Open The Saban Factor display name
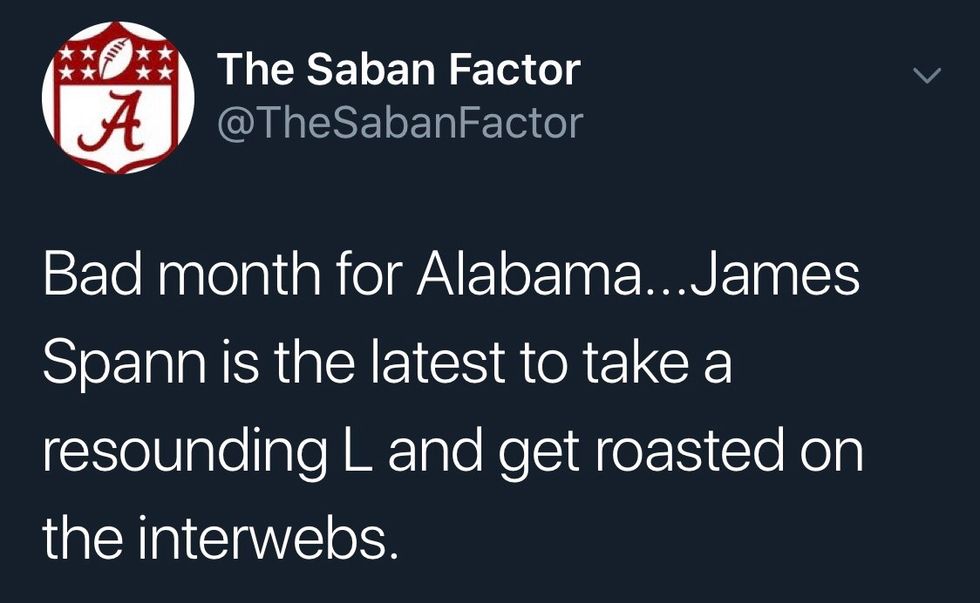 (398, 70)
